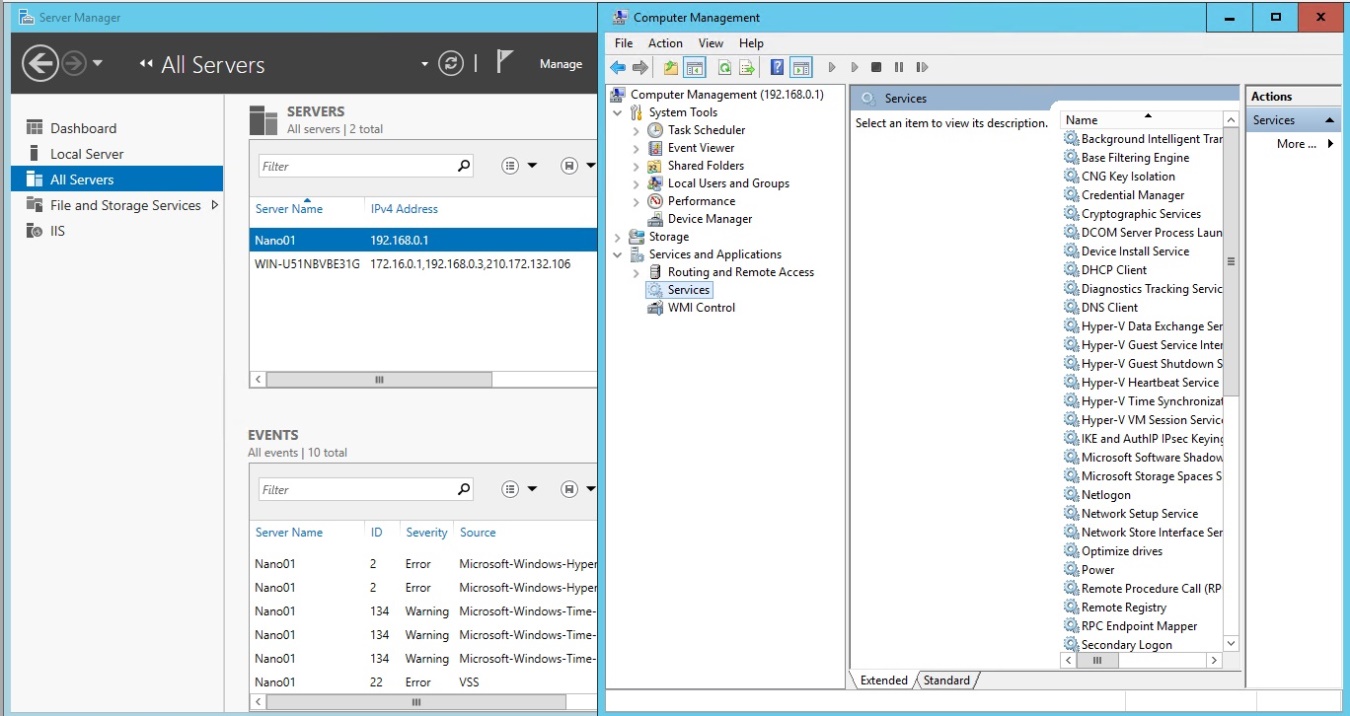Screen dimensions: 1350x716
Task: Click the services list vertical scrollbar thumb
Action: click(1231, 261)
